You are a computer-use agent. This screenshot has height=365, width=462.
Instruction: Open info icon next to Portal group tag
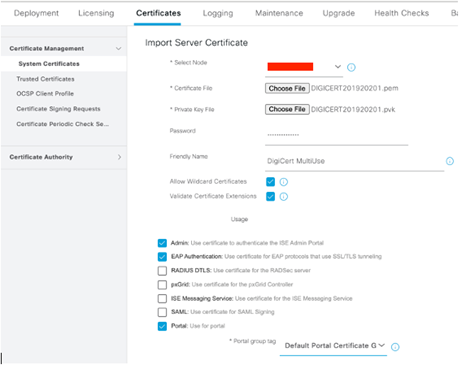coord(395,347)
